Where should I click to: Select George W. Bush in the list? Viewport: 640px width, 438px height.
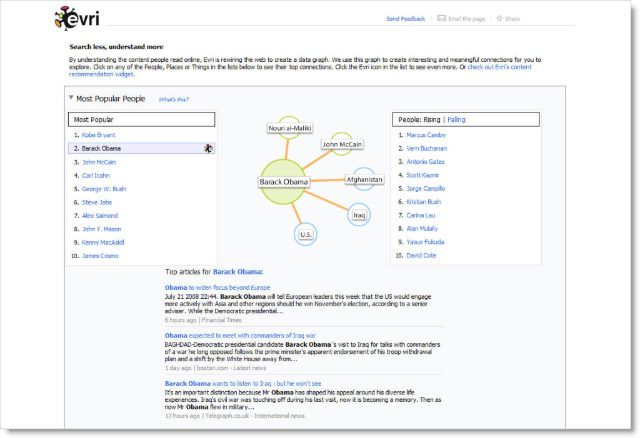[104, 189]
